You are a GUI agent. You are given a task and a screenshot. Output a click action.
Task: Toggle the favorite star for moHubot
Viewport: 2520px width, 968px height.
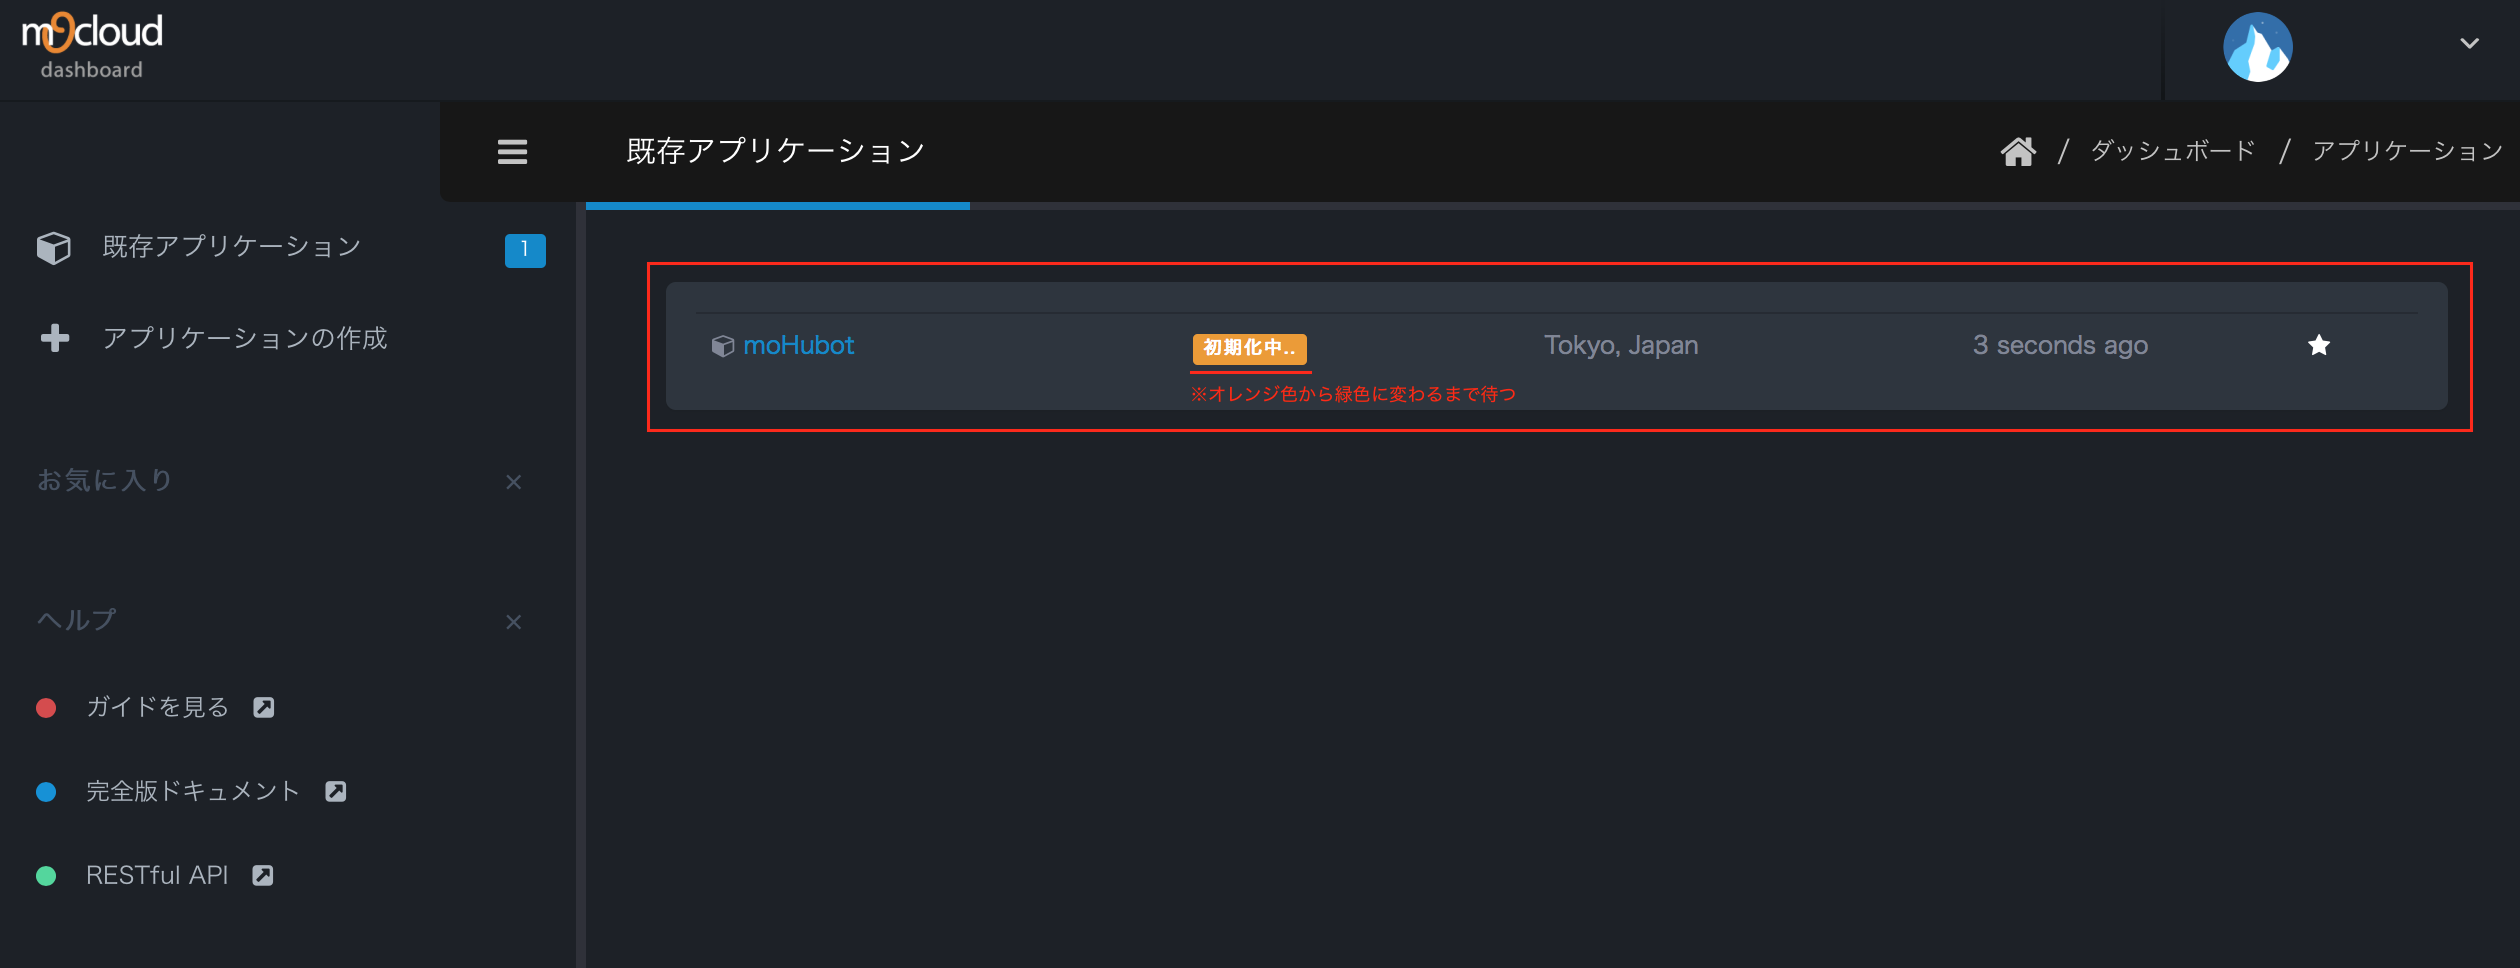[x=2319, y=345]
